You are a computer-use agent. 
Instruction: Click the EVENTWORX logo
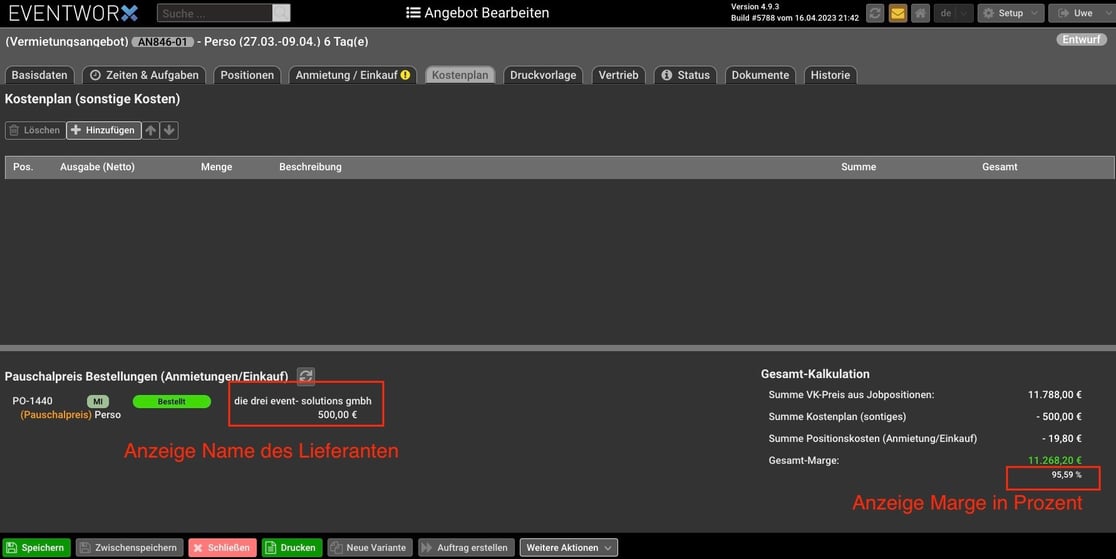pos(73,13)
